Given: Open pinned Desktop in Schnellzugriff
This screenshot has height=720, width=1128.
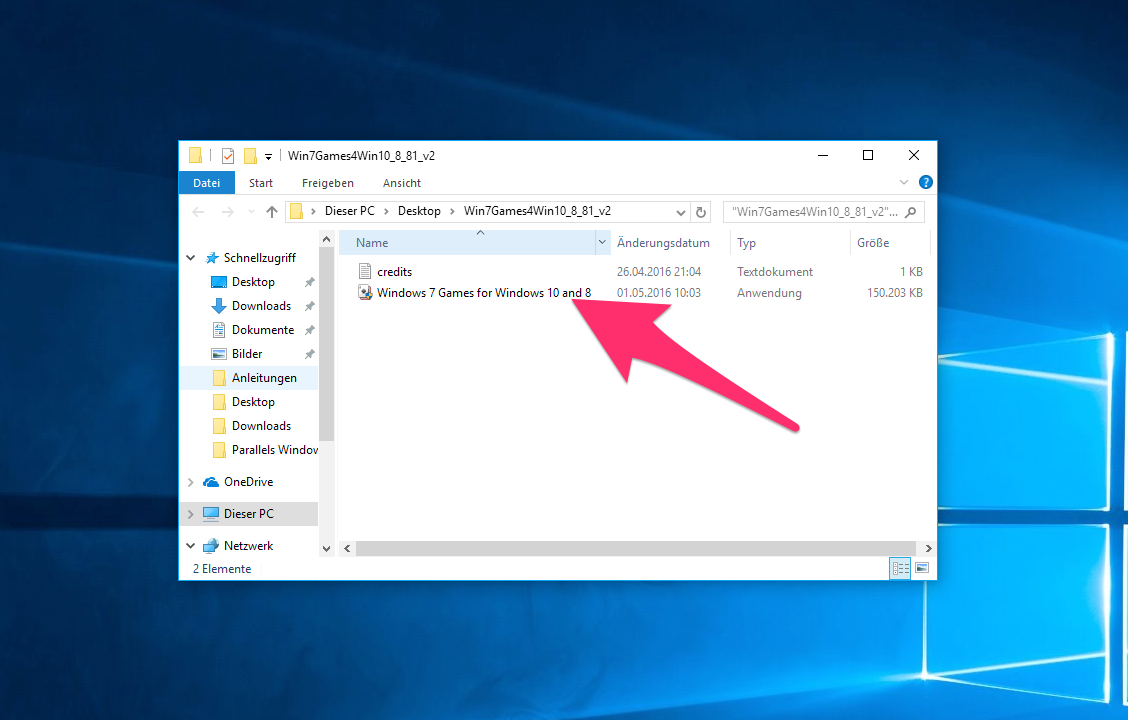Looking at the screenshot, I should tap(253, 282).
